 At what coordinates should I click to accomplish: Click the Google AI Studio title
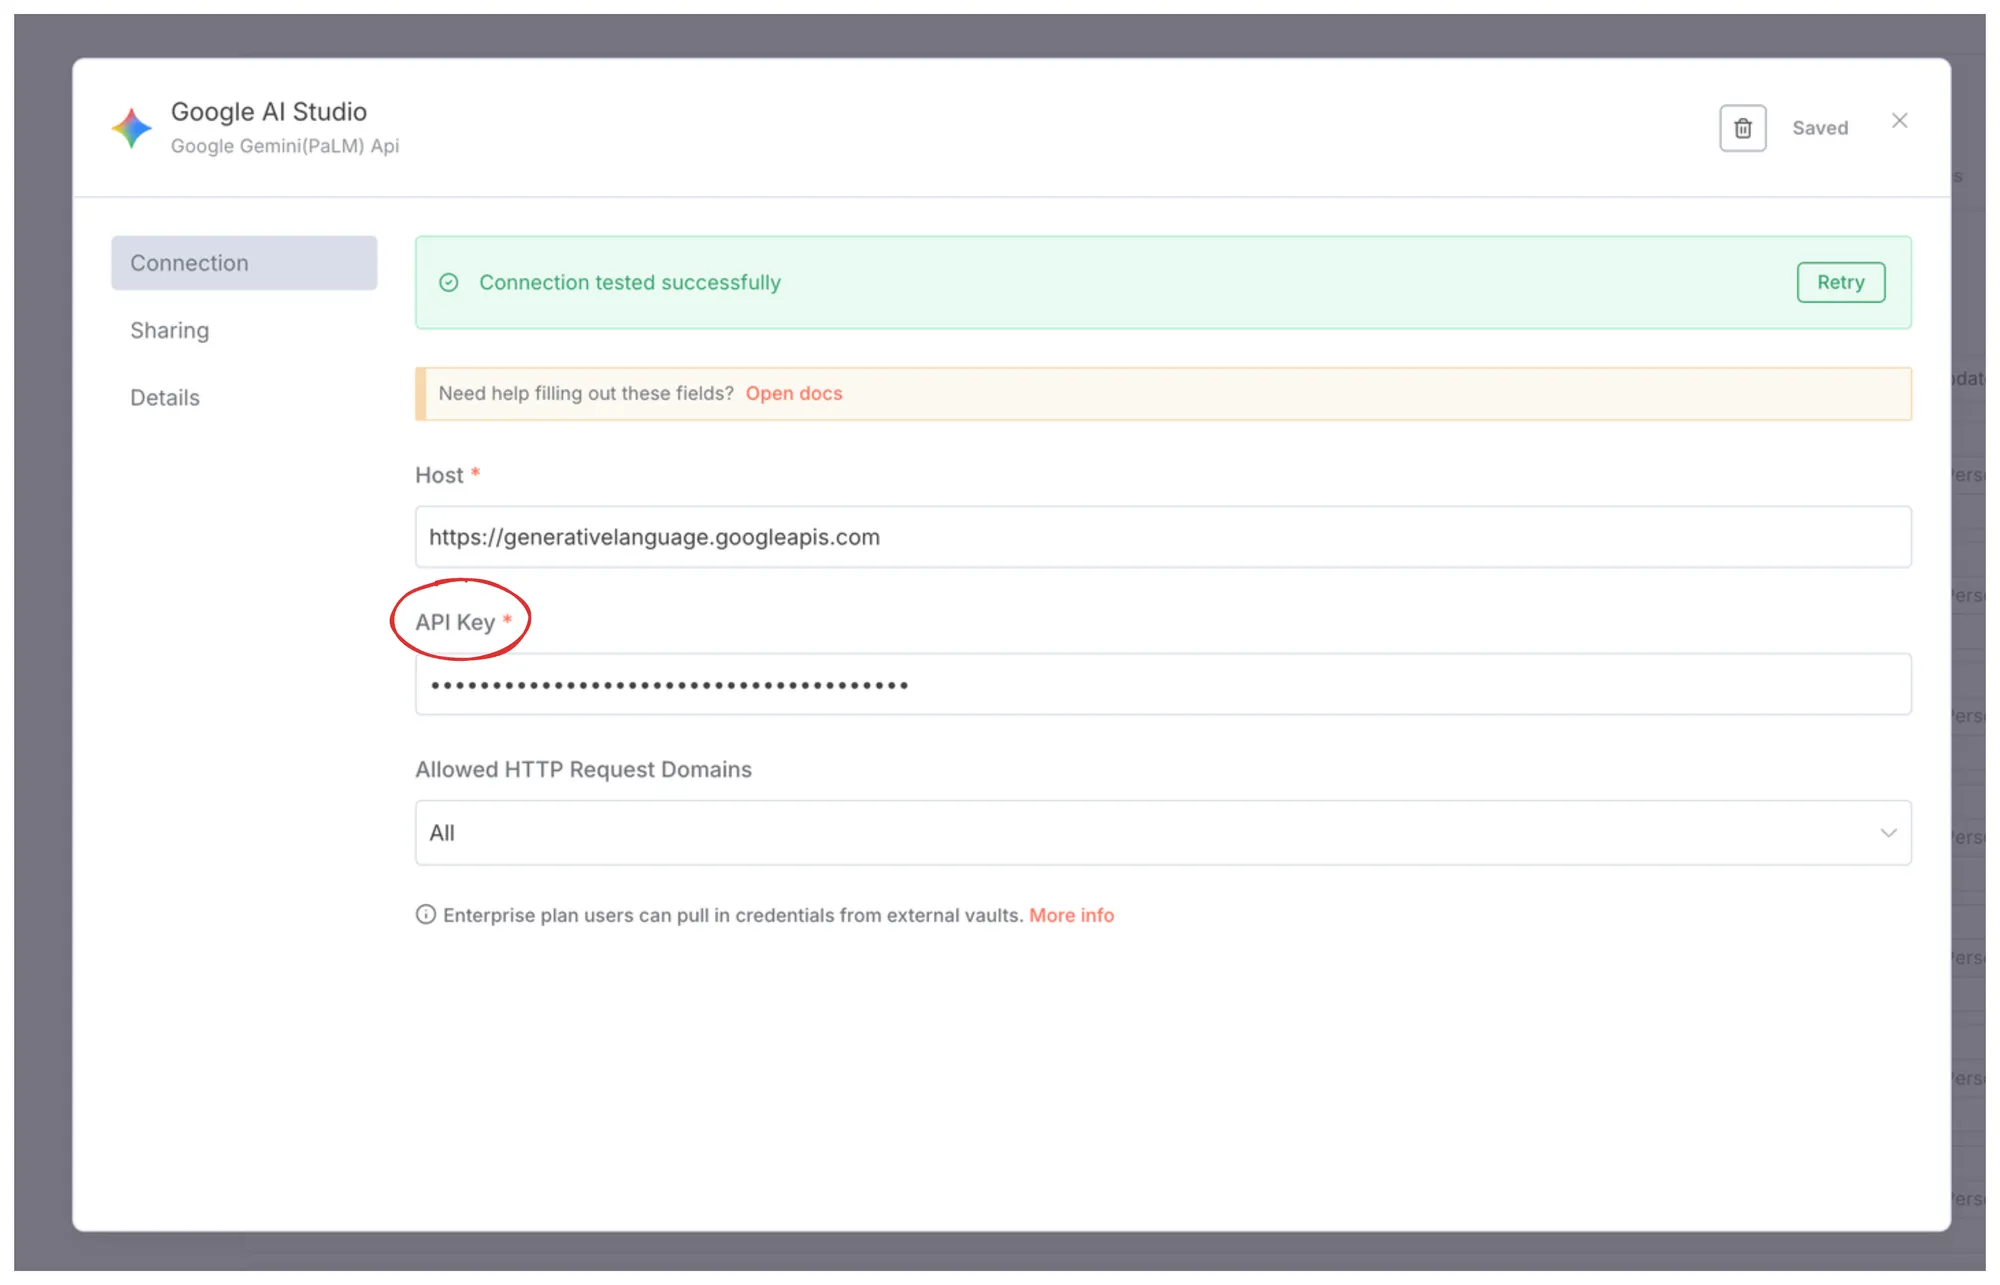269,112
